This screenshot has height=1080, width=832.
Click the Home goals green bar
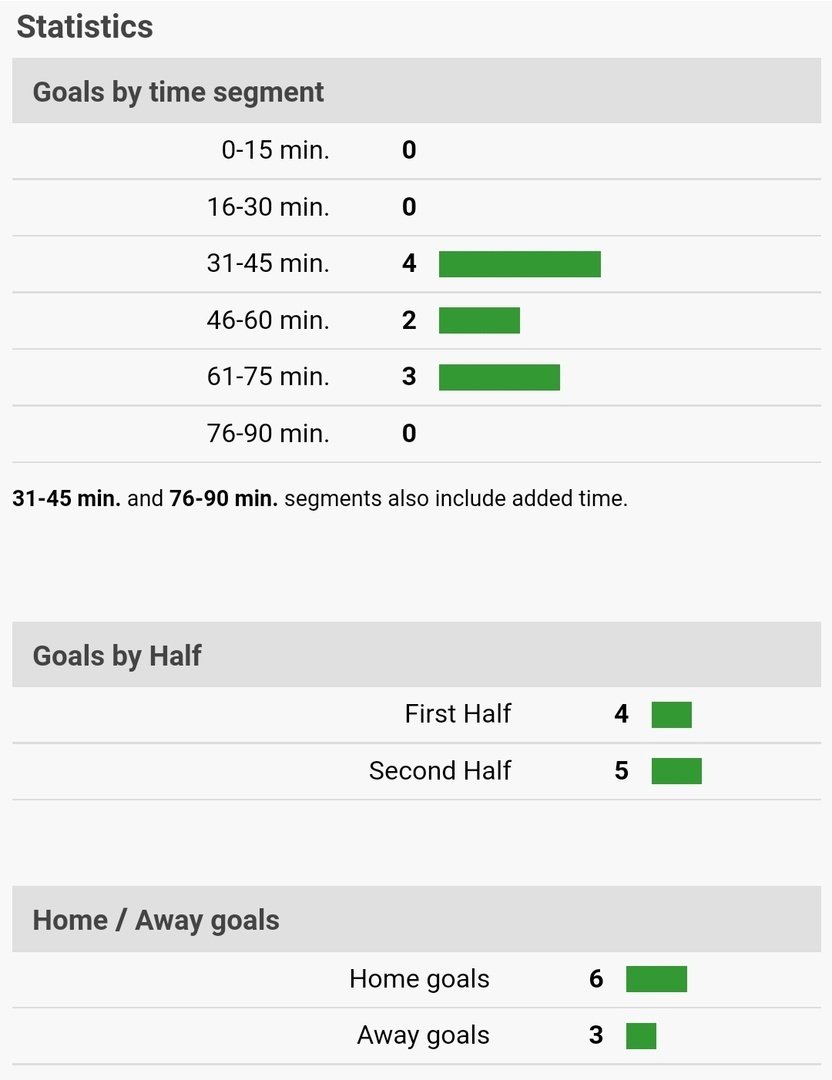coord(656,979)
